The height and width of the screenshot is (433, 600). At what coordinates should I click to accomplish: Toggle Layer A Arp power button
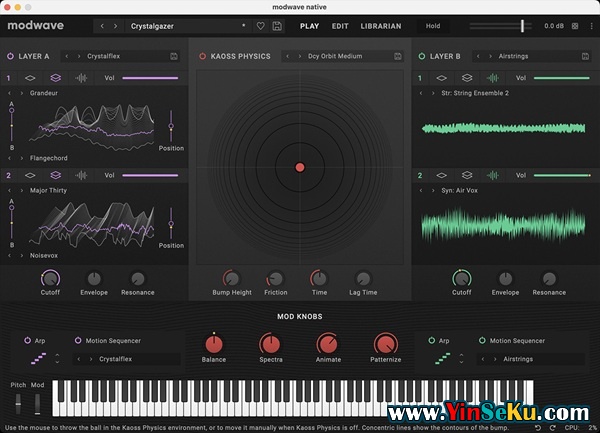28,340
